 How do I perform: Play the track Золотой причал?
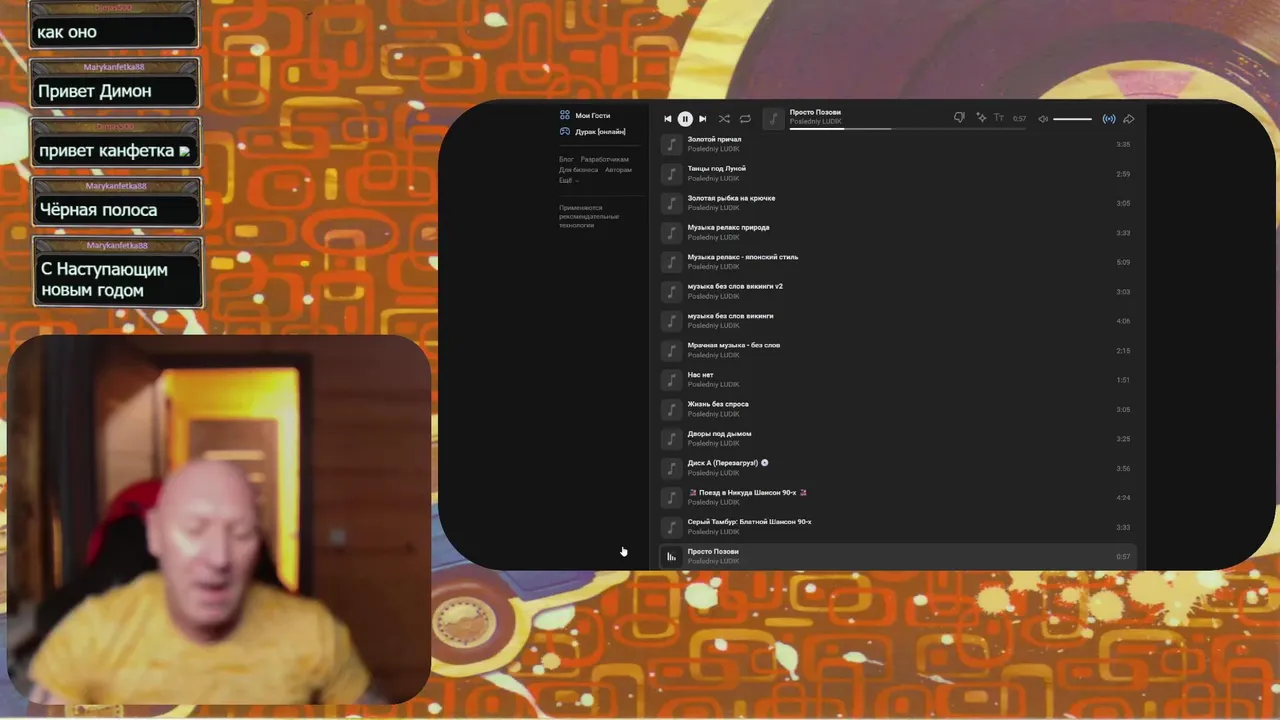click(898, 144)
